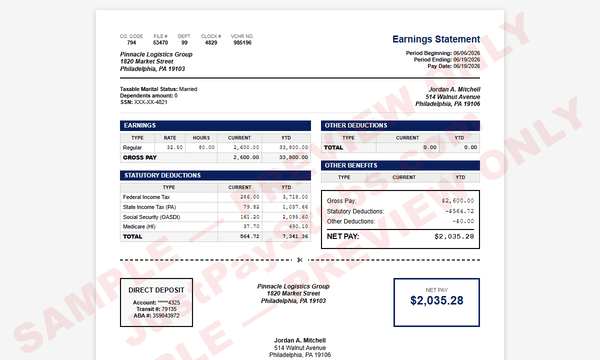The image size is (600, 360).
Task: Click Social Security current 161.20
Action: [x=249, y=217]
